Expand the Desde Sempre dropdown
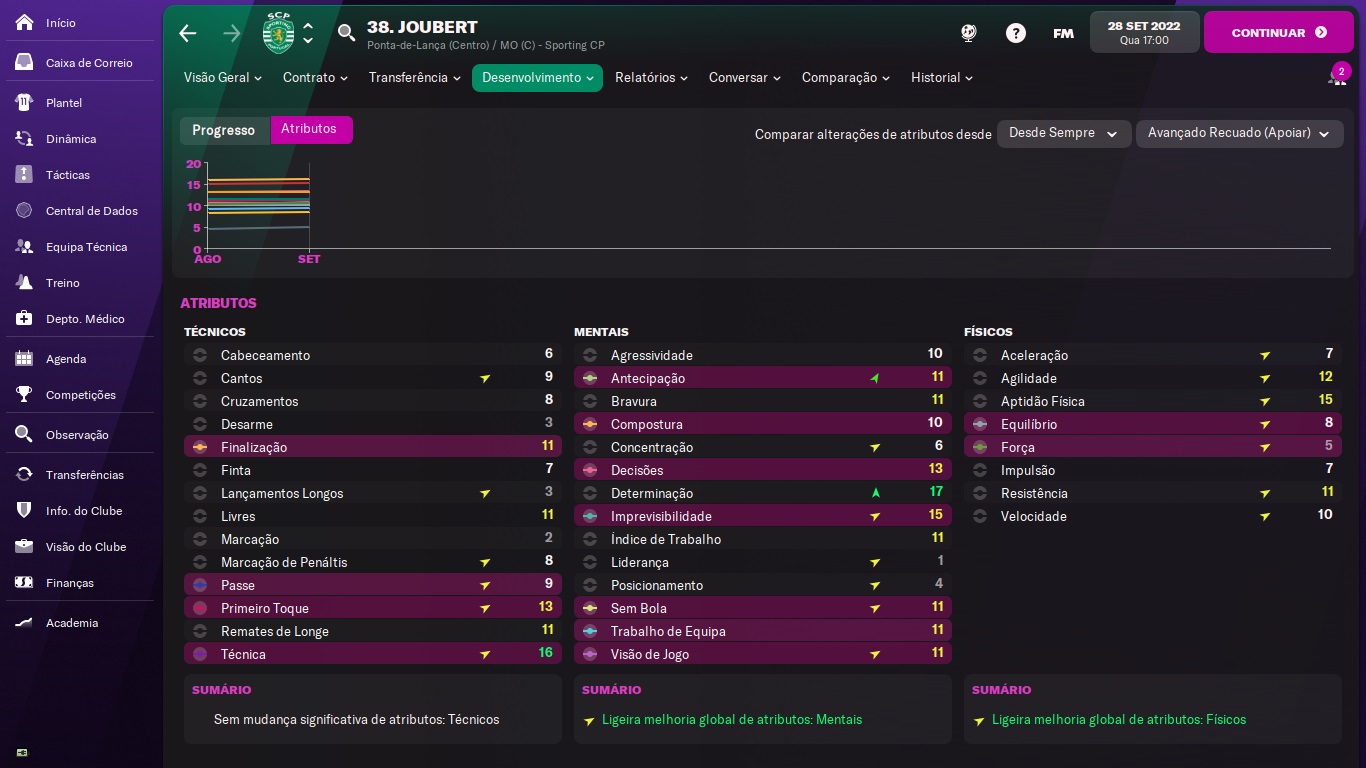Screen dimensions: 1366x768 click(x=1064, y=134)
